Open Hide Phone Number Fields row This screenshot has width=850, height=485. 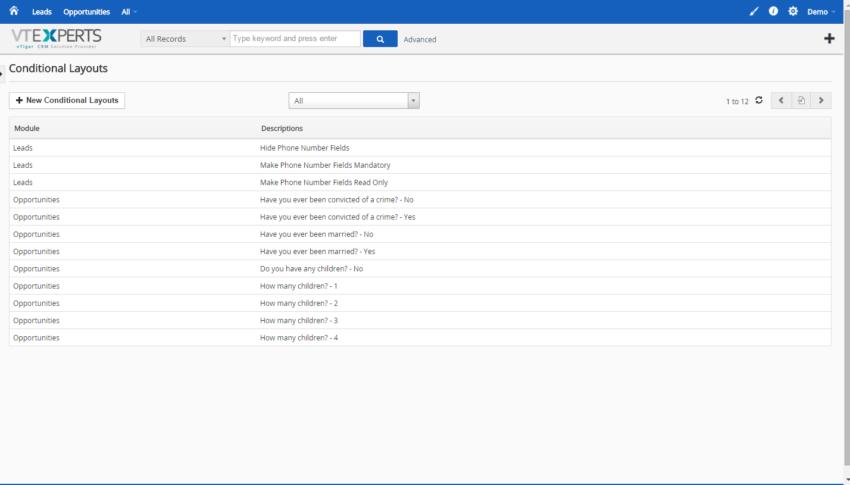(420, 148)
